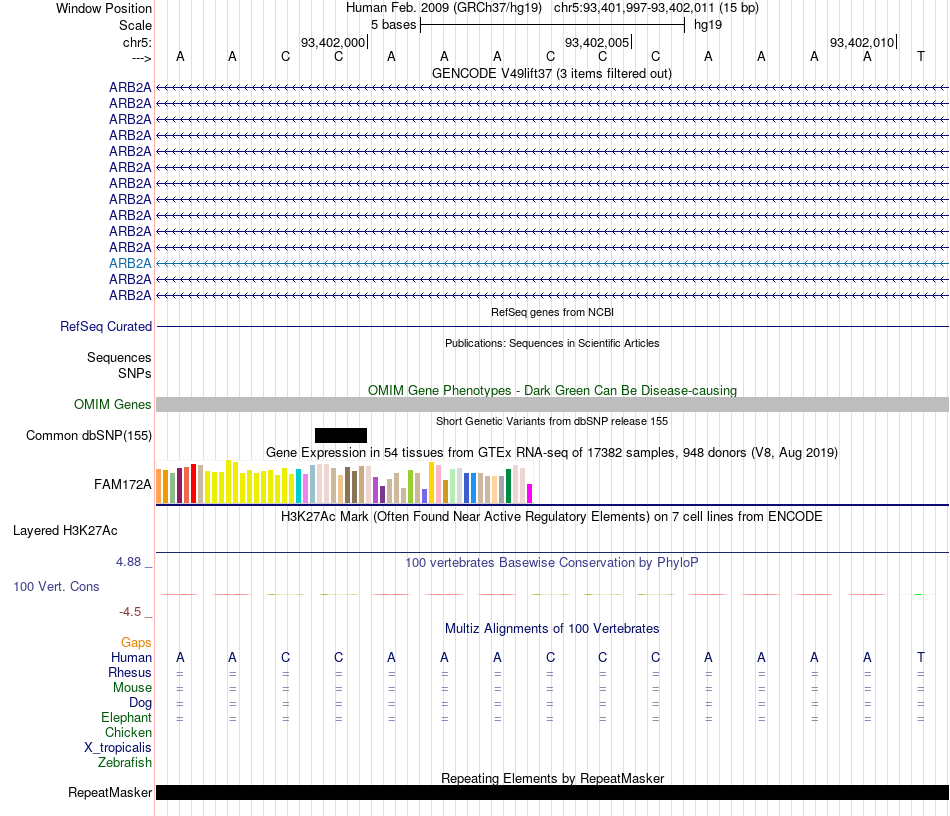The image size is (950, 816).
Task: Click 'Human Feb. 2009 (GRCh37/hg19)' assembly text
Action: pyautogui.click(x=443, y=8)
